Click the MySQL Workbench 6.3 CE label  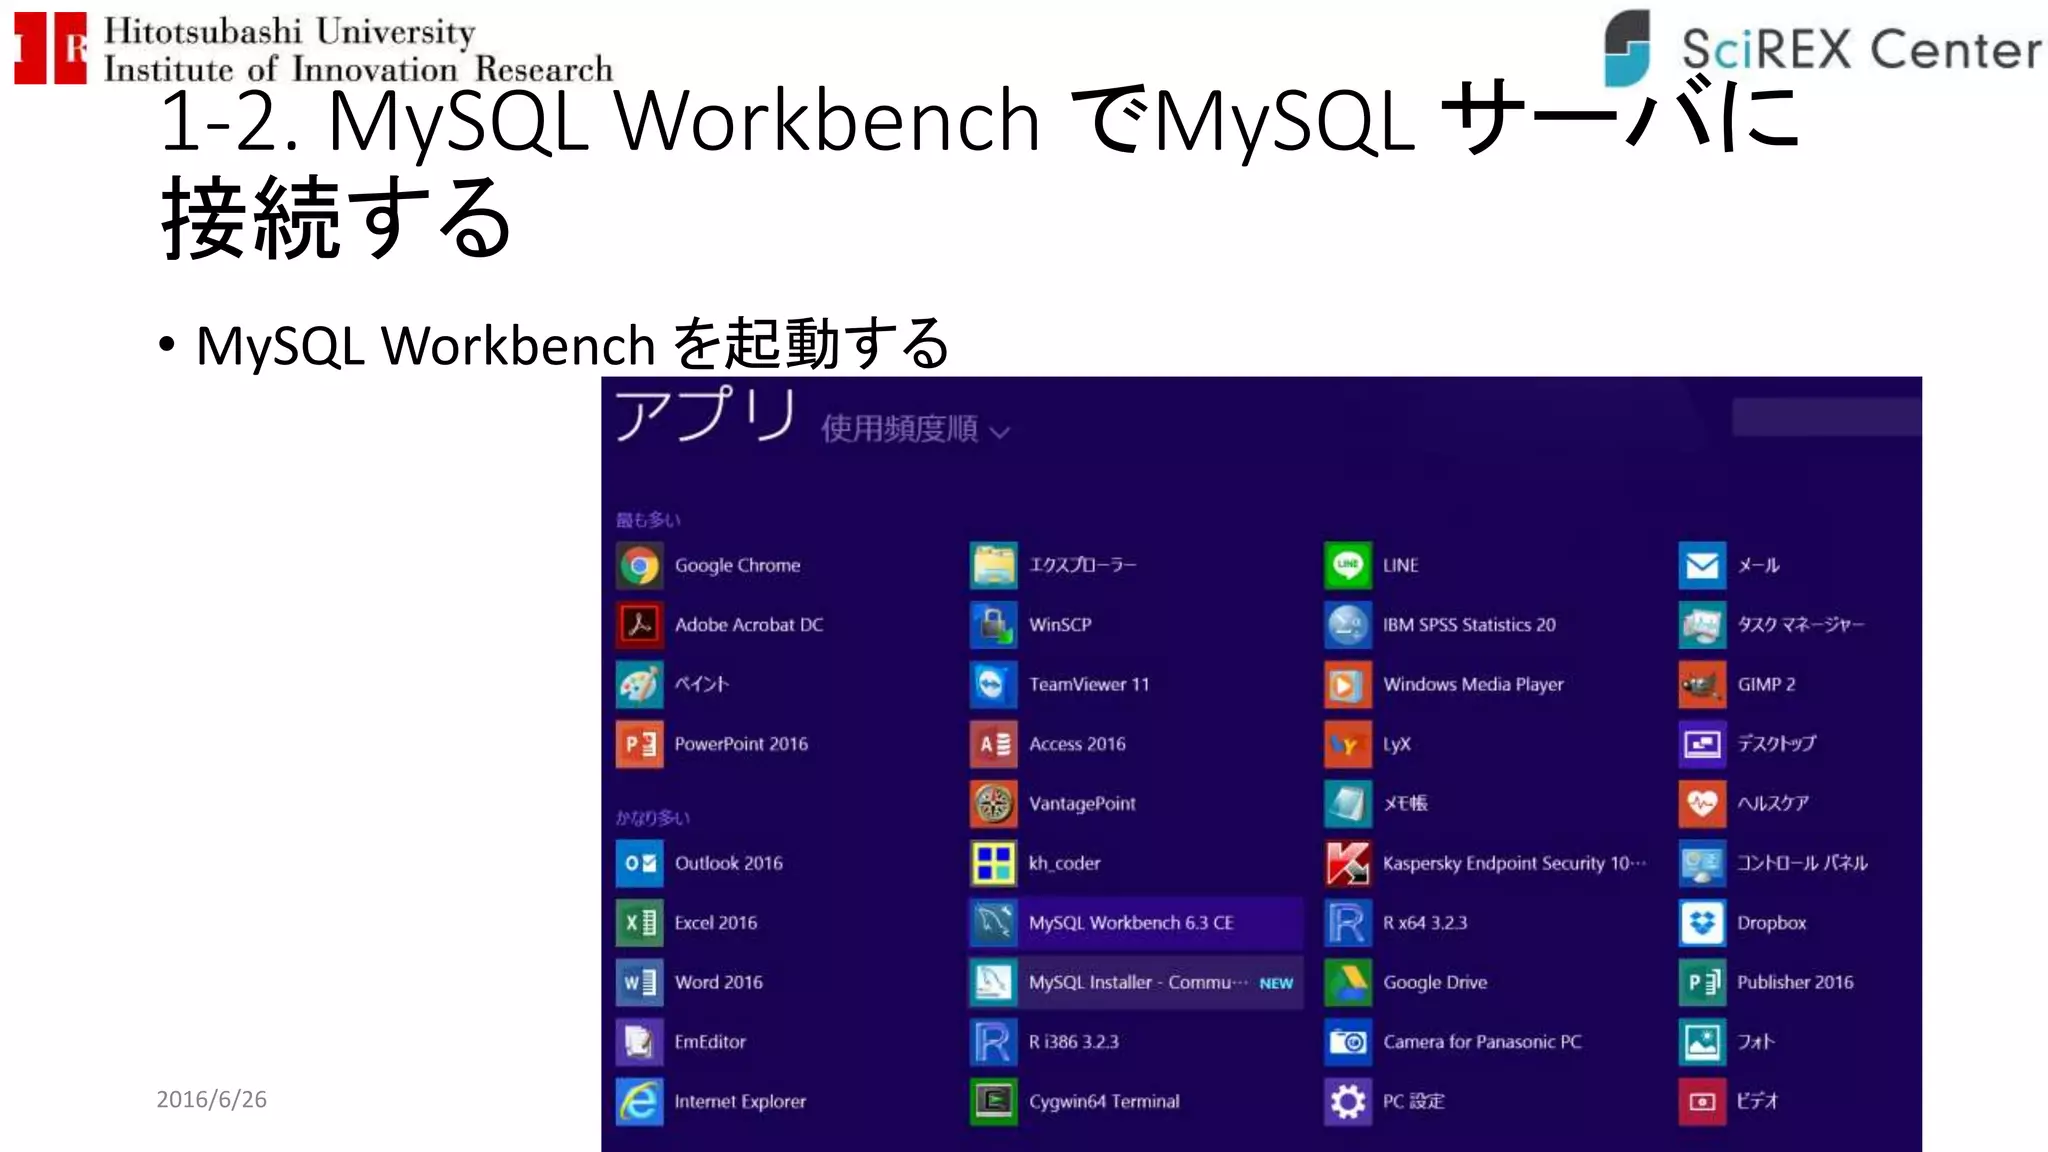(x=1131, y=923)
